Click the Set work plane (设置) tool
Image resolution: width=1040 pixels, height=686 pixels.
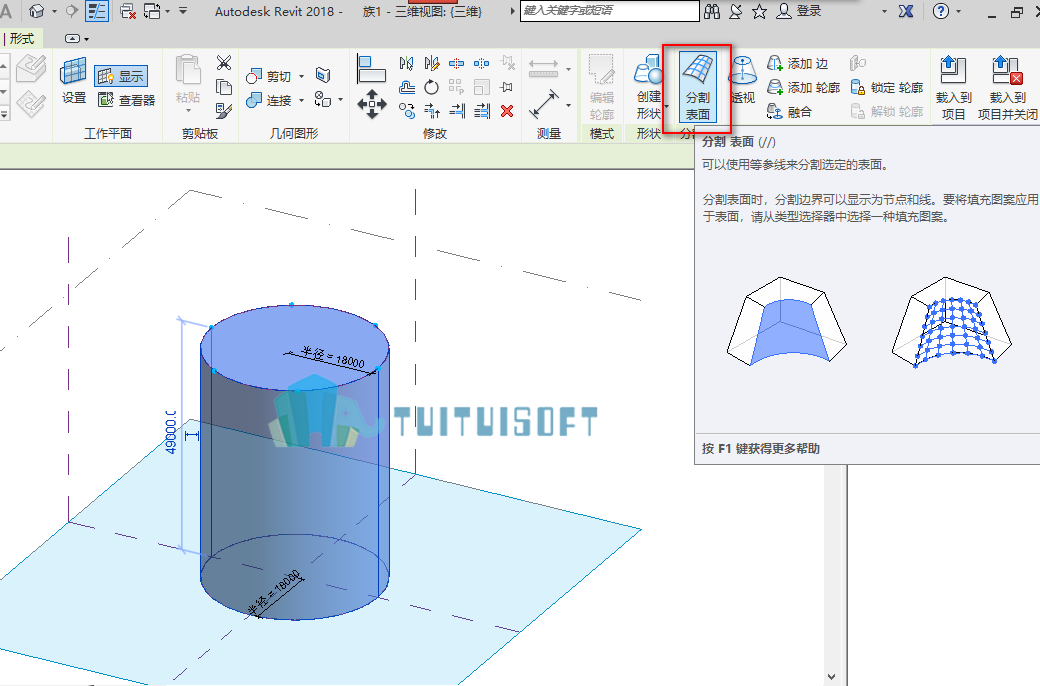(x=74, y=80)
